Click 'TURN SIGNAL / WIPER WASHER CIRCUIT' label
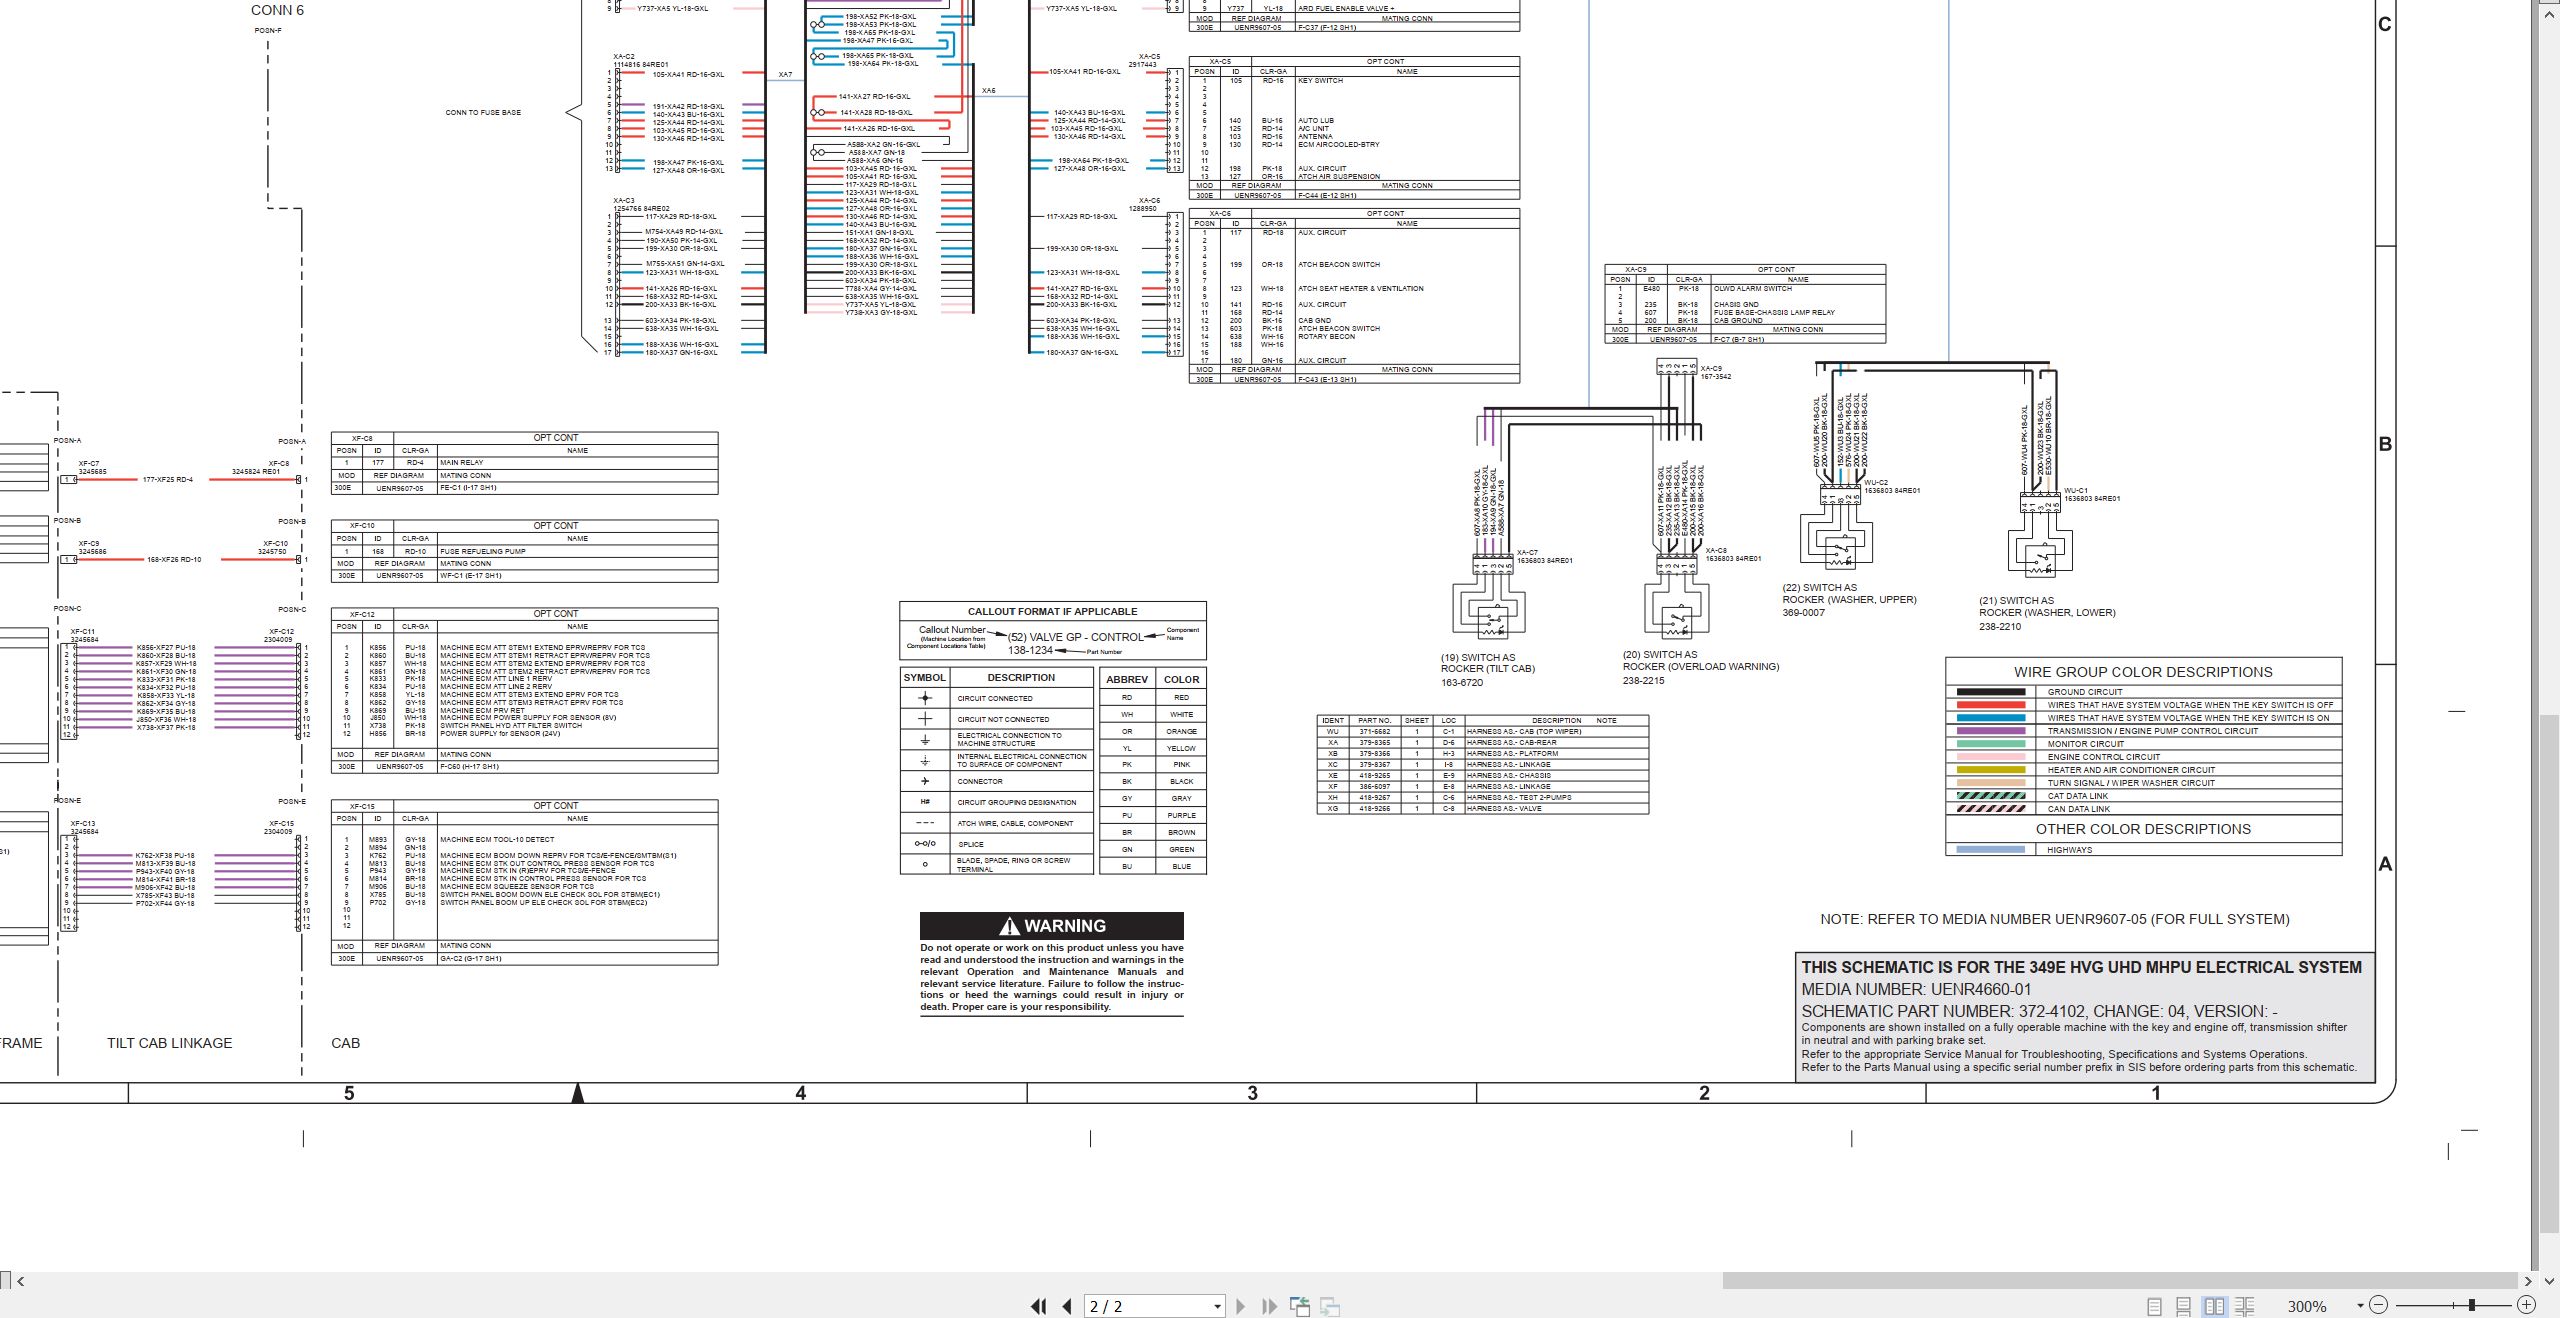2560x1318 pixels. click(x=2131, y=783)
